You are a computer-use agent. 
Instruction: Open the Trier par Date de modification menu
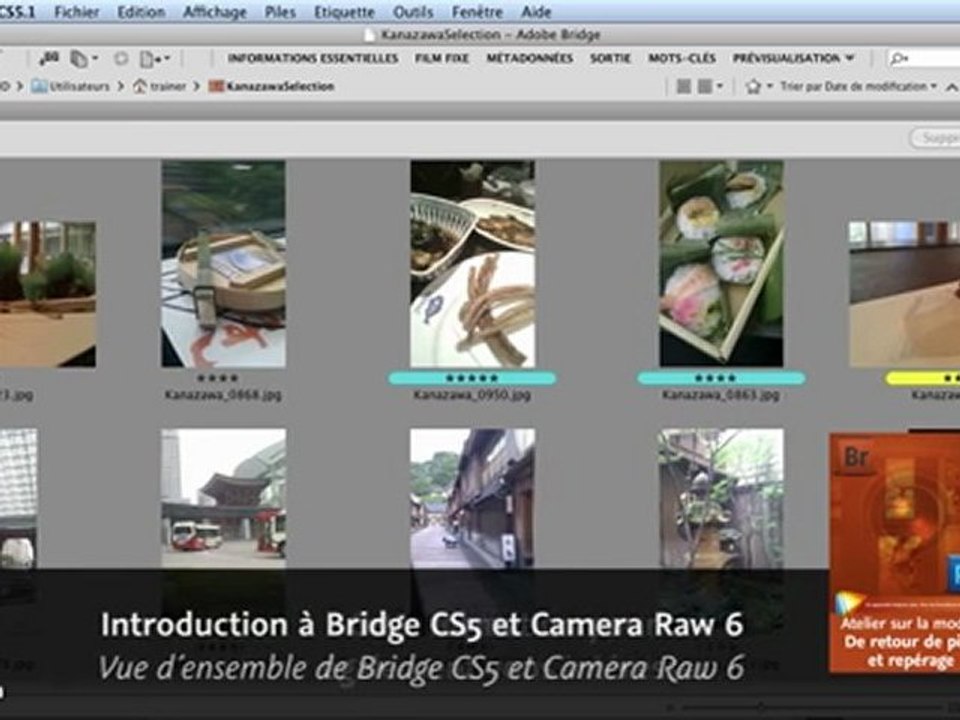tap(858, 86)
